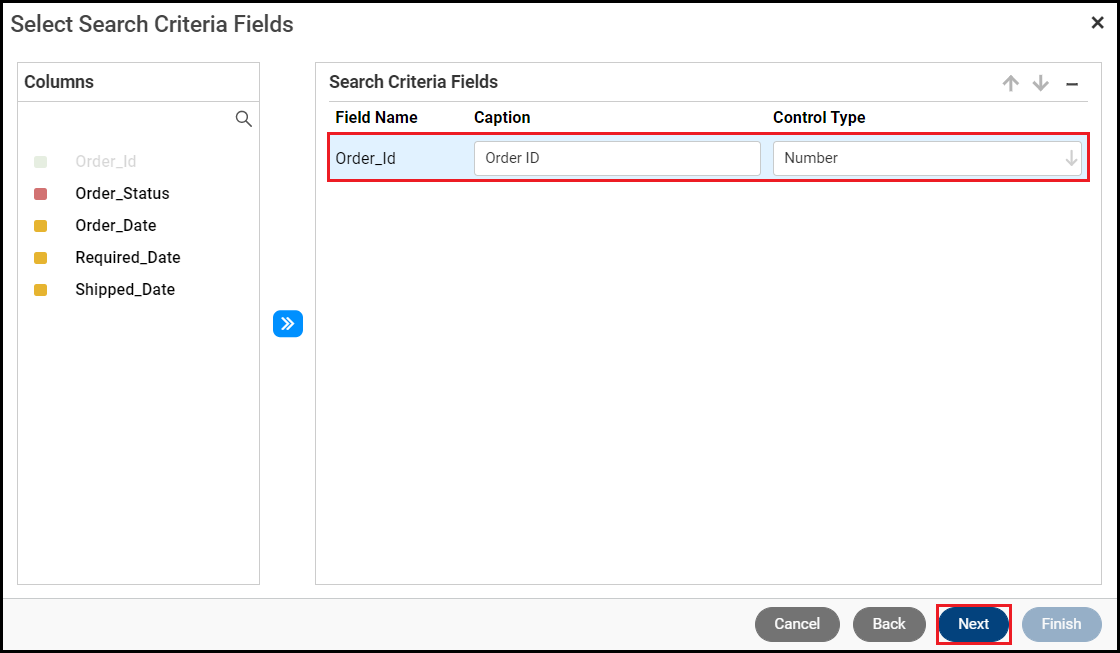Click the red Order_Status column marker
Screen dimensions: 1120x653
[41, 194]
